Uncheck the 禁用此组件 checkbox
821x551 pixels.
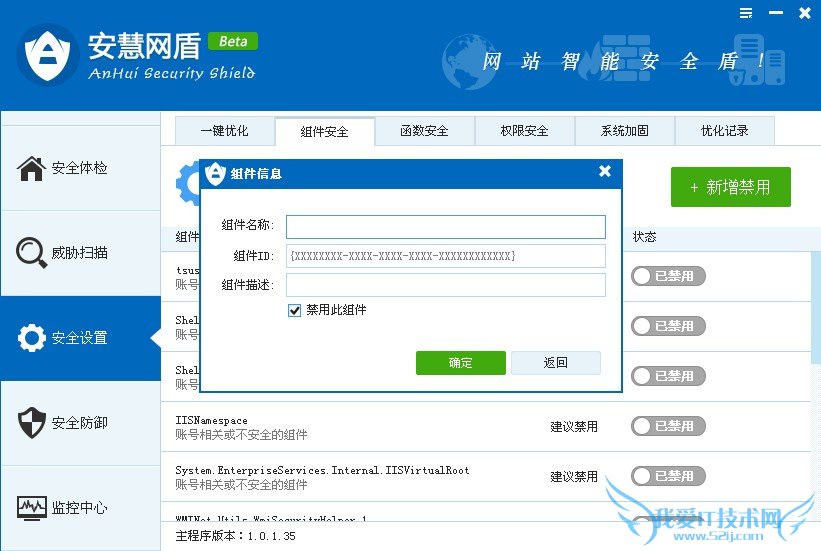[x=294, y=310]
